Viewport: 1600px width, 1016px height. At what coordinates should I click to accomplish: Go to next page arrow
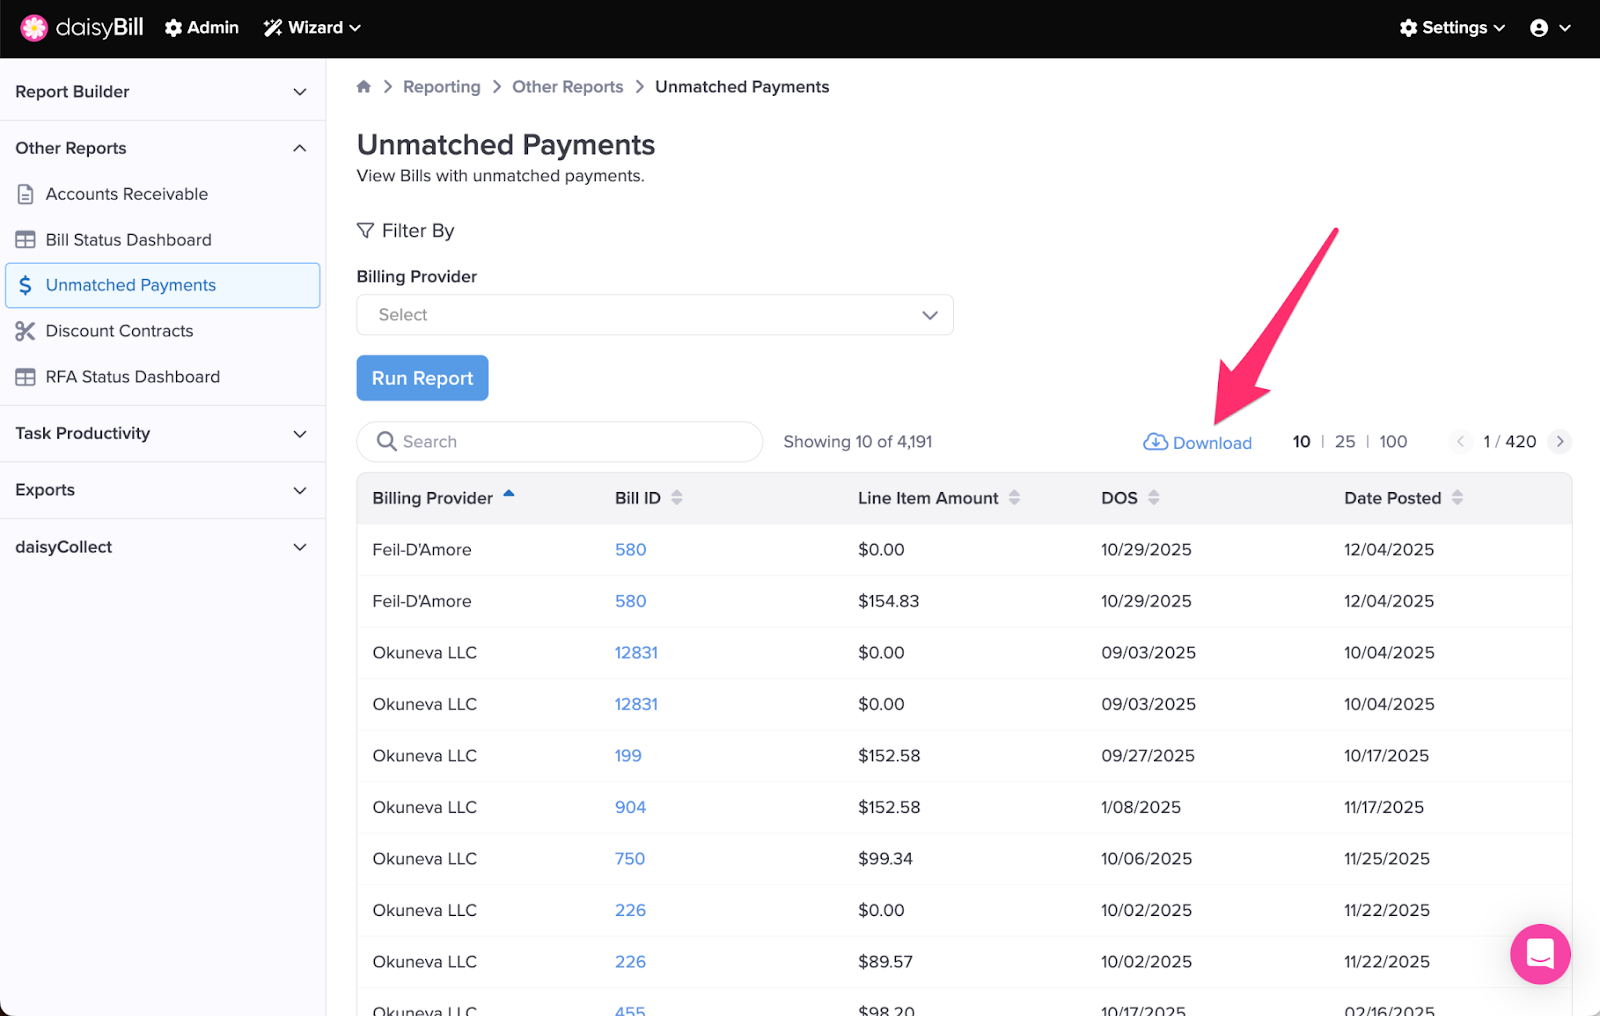pos(1559,441)
